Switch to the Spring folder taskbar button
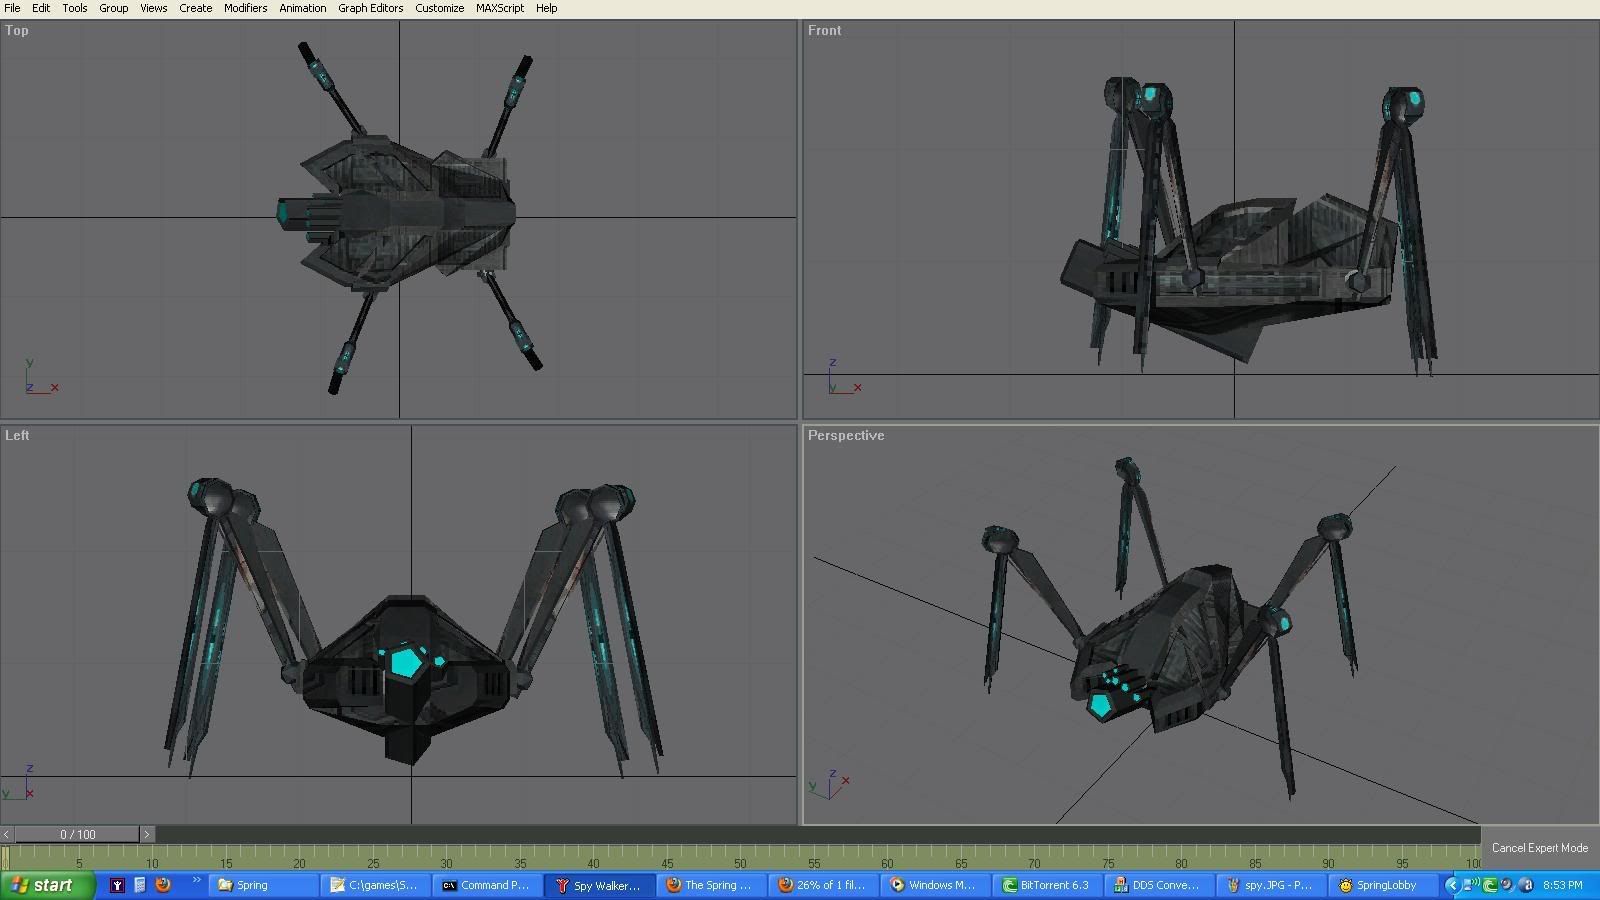The width and height of the screenshot is (1600, 900). pyautogui.click(x=265, y=885)
